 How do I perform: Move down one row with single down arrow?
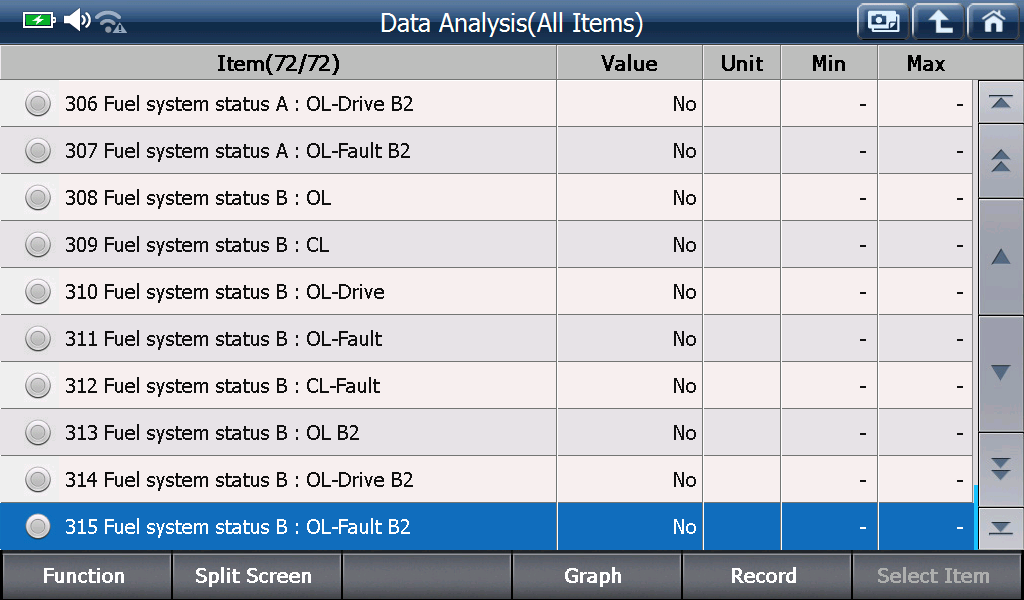[x=1000, y=373]
